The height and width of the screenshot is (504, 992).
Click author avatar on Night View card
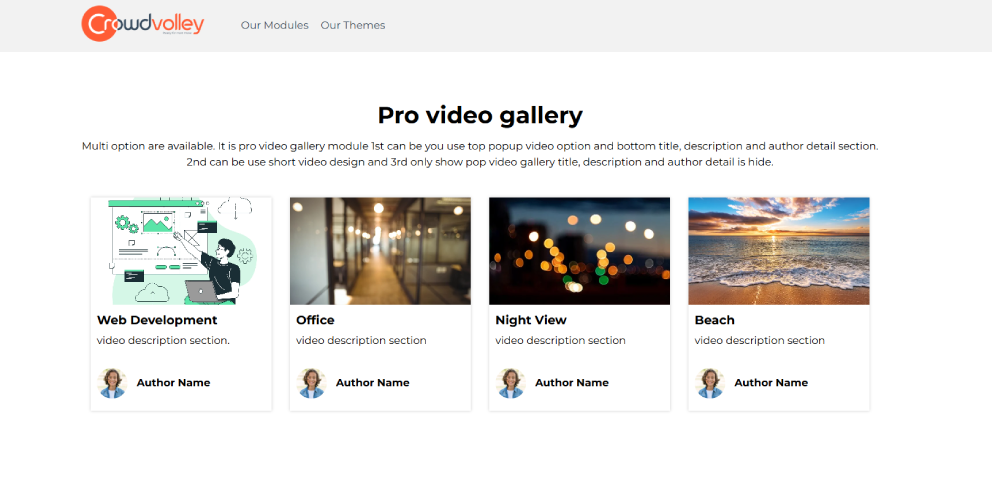(510, 383)
